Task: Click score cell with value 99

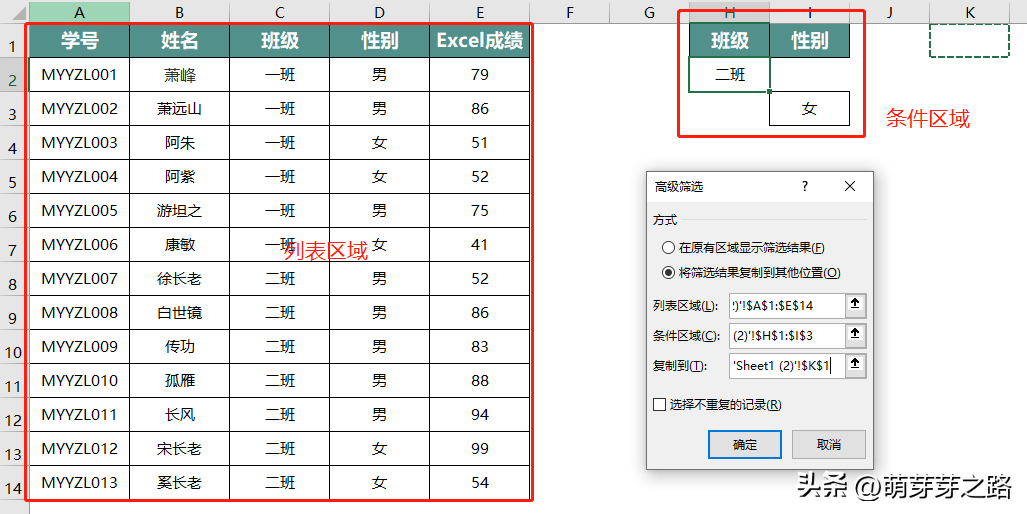Action: point(480,449)
